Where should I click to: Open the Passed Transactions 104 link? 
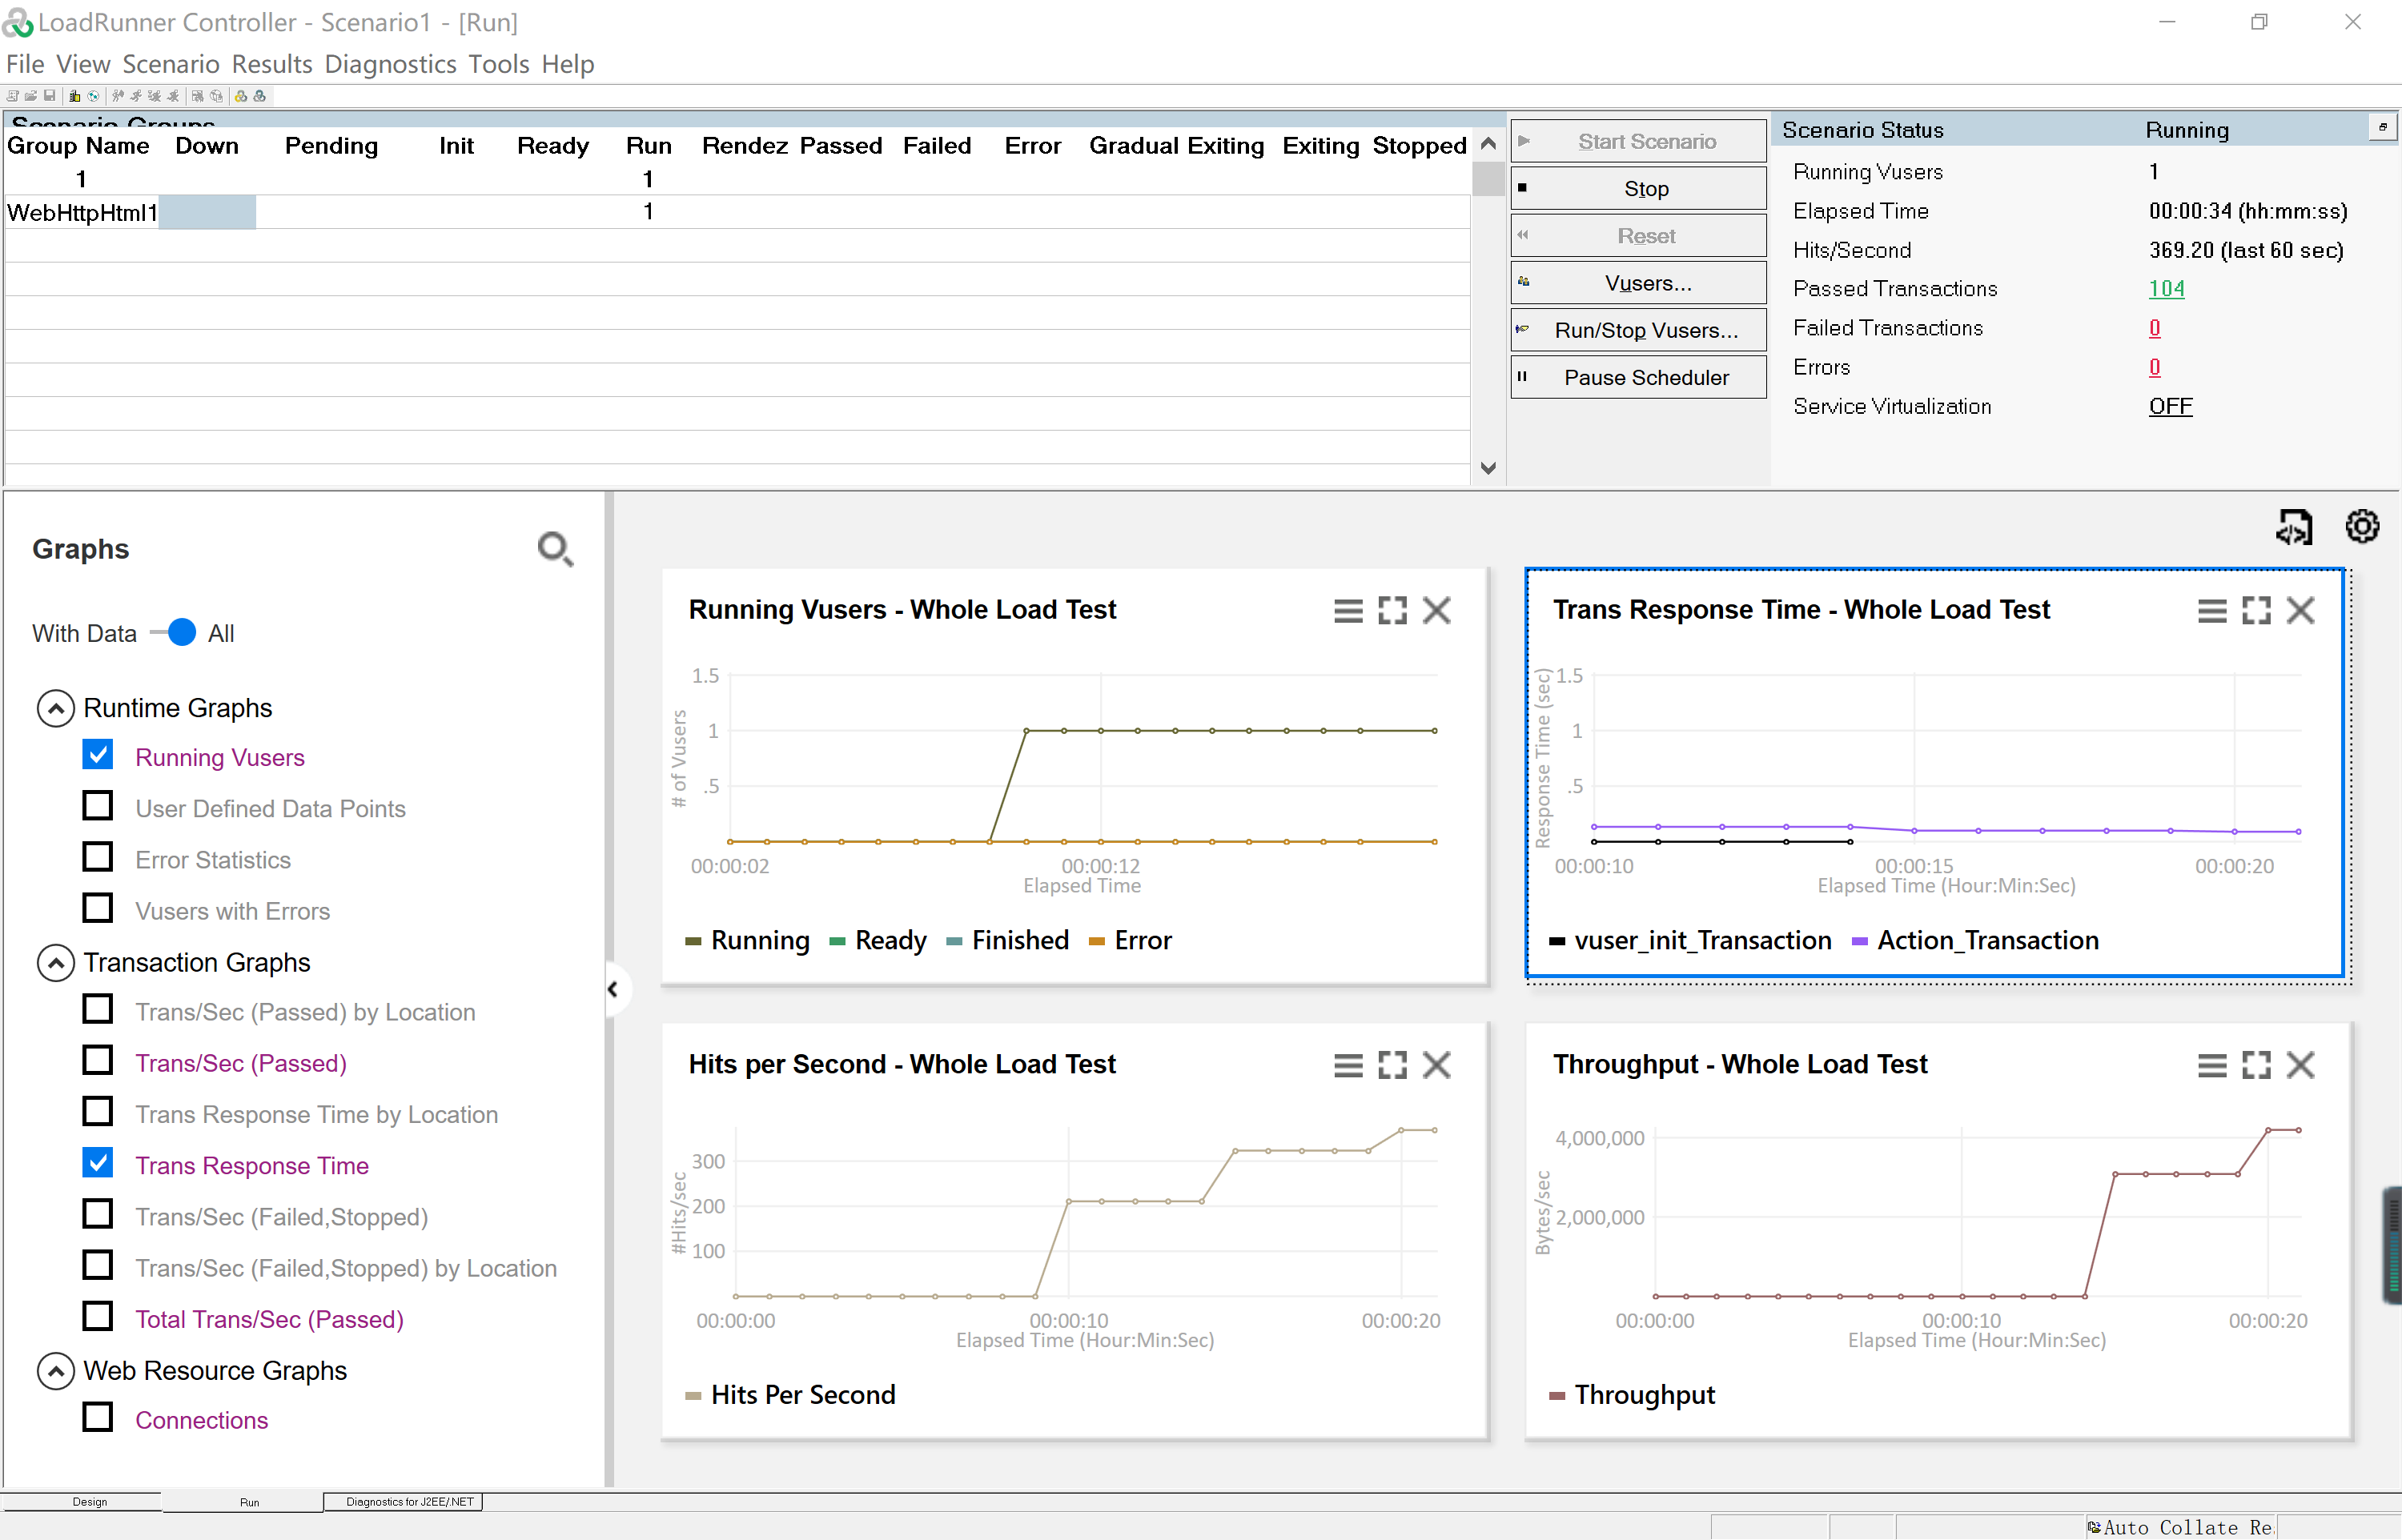coord(2166,289)
